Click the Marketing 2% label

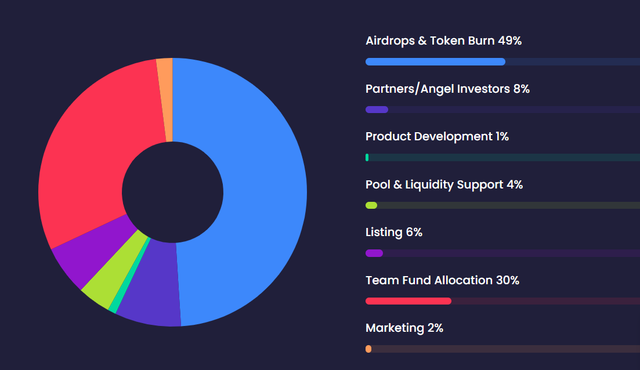404,328
